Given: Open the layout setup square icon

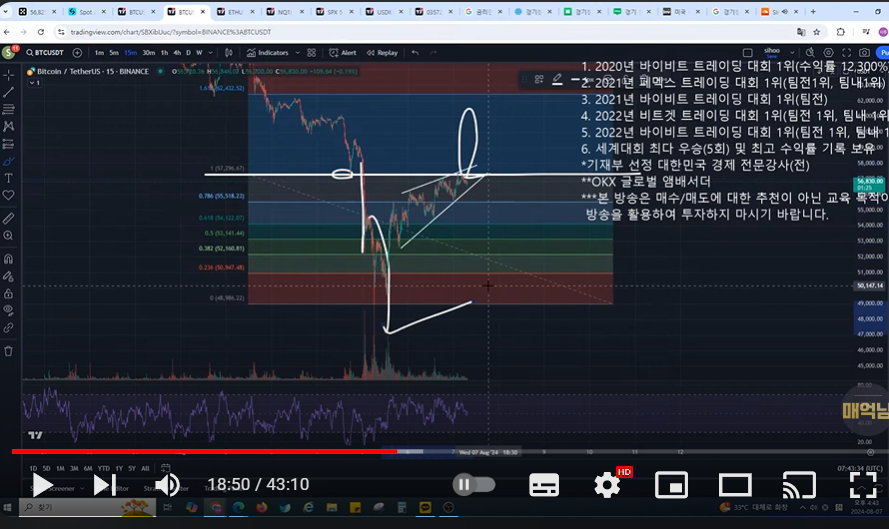Looking at the screenshot, I should (x=747, y=53).
